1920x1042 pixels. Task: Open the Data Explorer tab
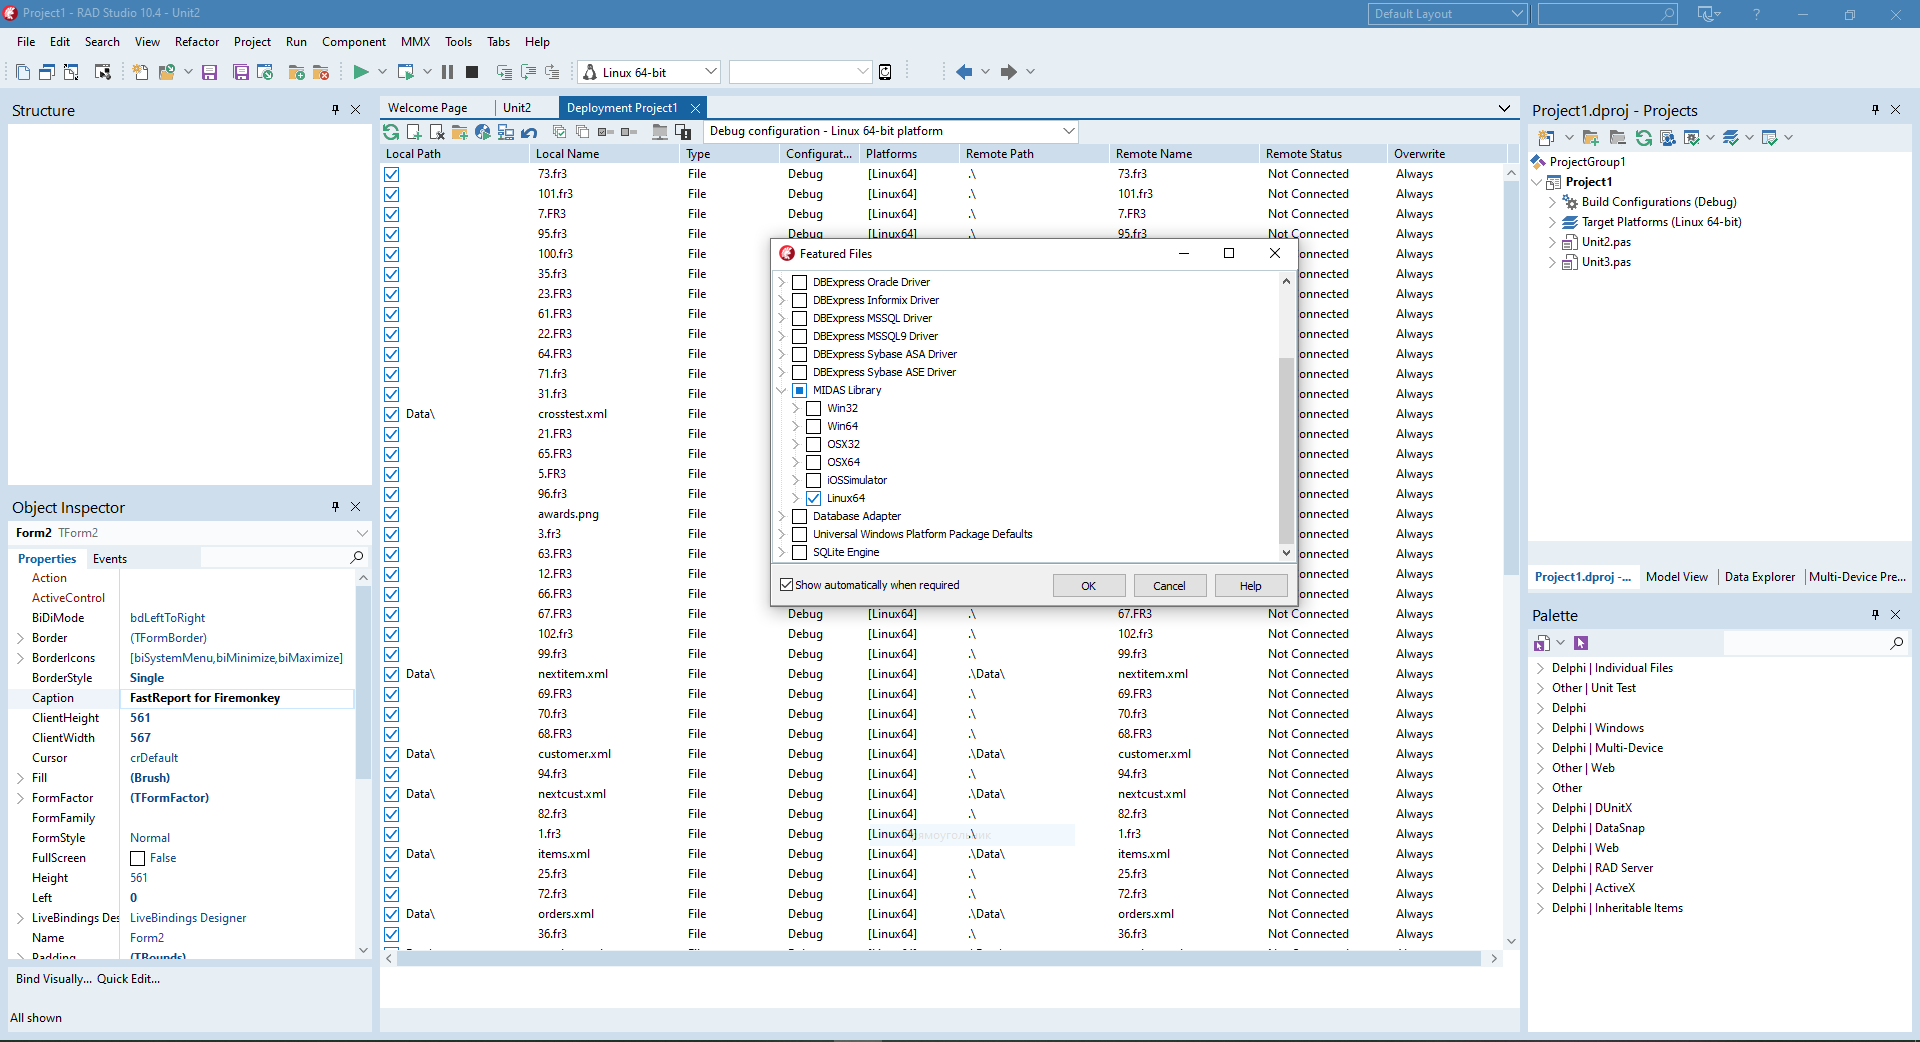pyautogui.click(x=1760, y=577)
